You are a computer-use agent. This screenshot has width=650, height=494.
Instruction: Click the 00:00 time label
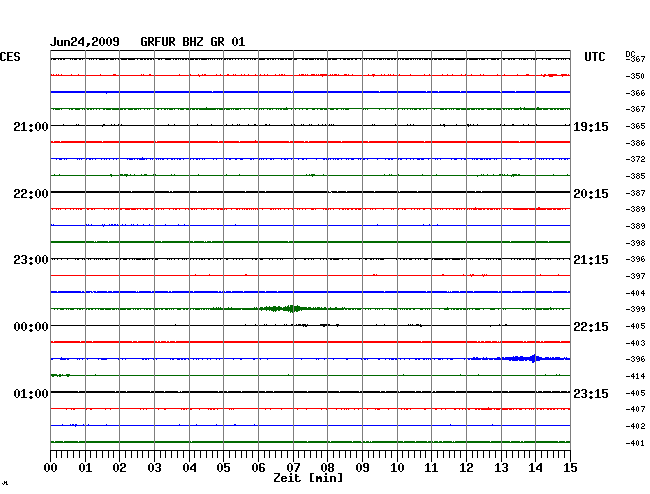pyautogui.click(x=31, y=327)
